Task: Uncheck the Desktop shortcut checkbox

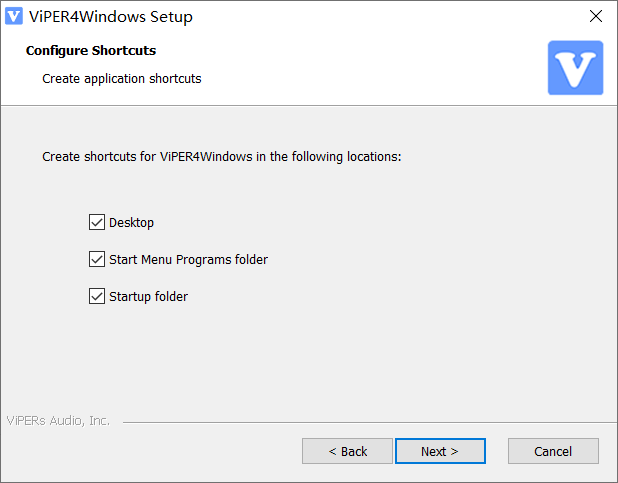Action: click(x=97, y=222)
